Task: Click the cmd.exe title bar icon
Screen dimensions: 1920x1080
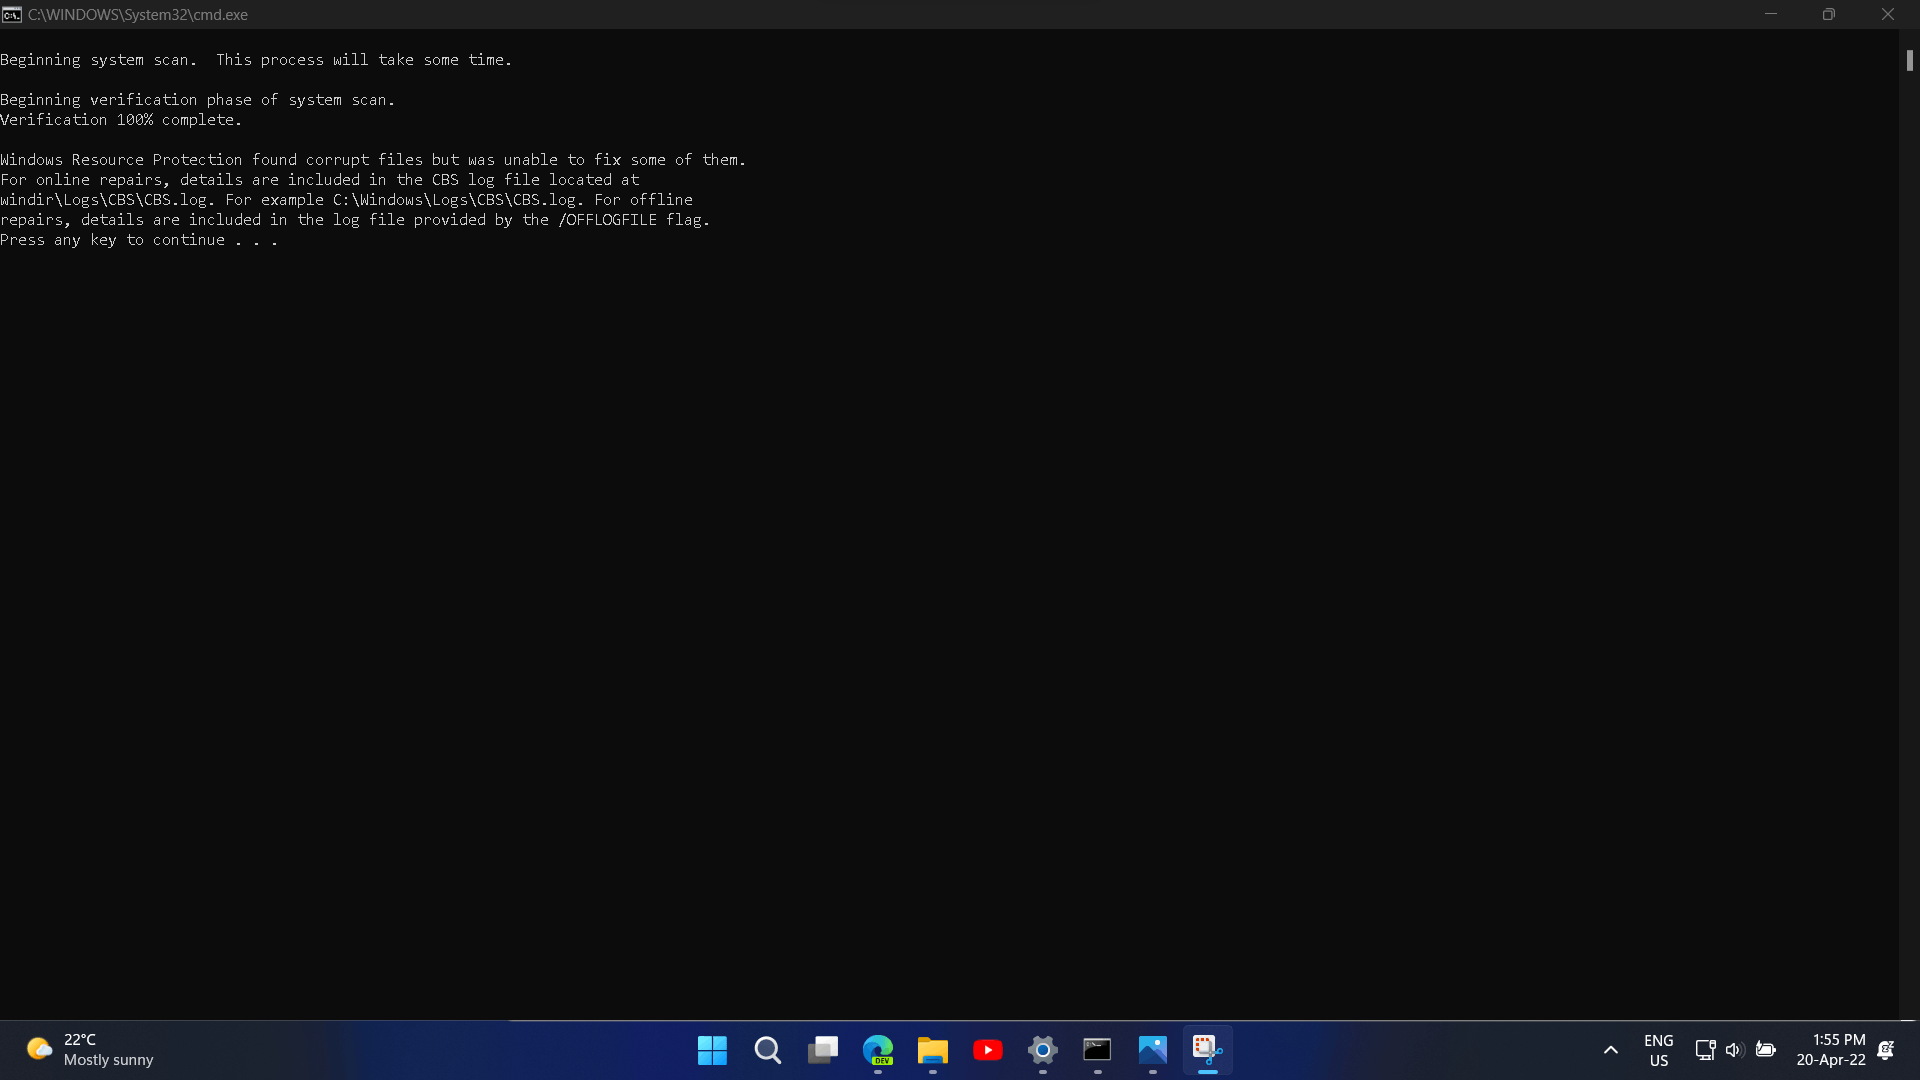Action: (12, 15)
